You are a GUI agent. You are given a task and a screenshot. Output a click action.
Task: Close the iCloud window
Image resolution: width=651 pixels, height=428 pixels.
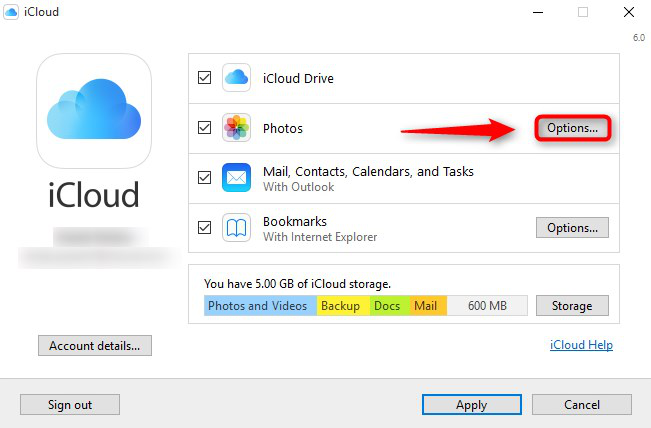(x=629, y=12)
